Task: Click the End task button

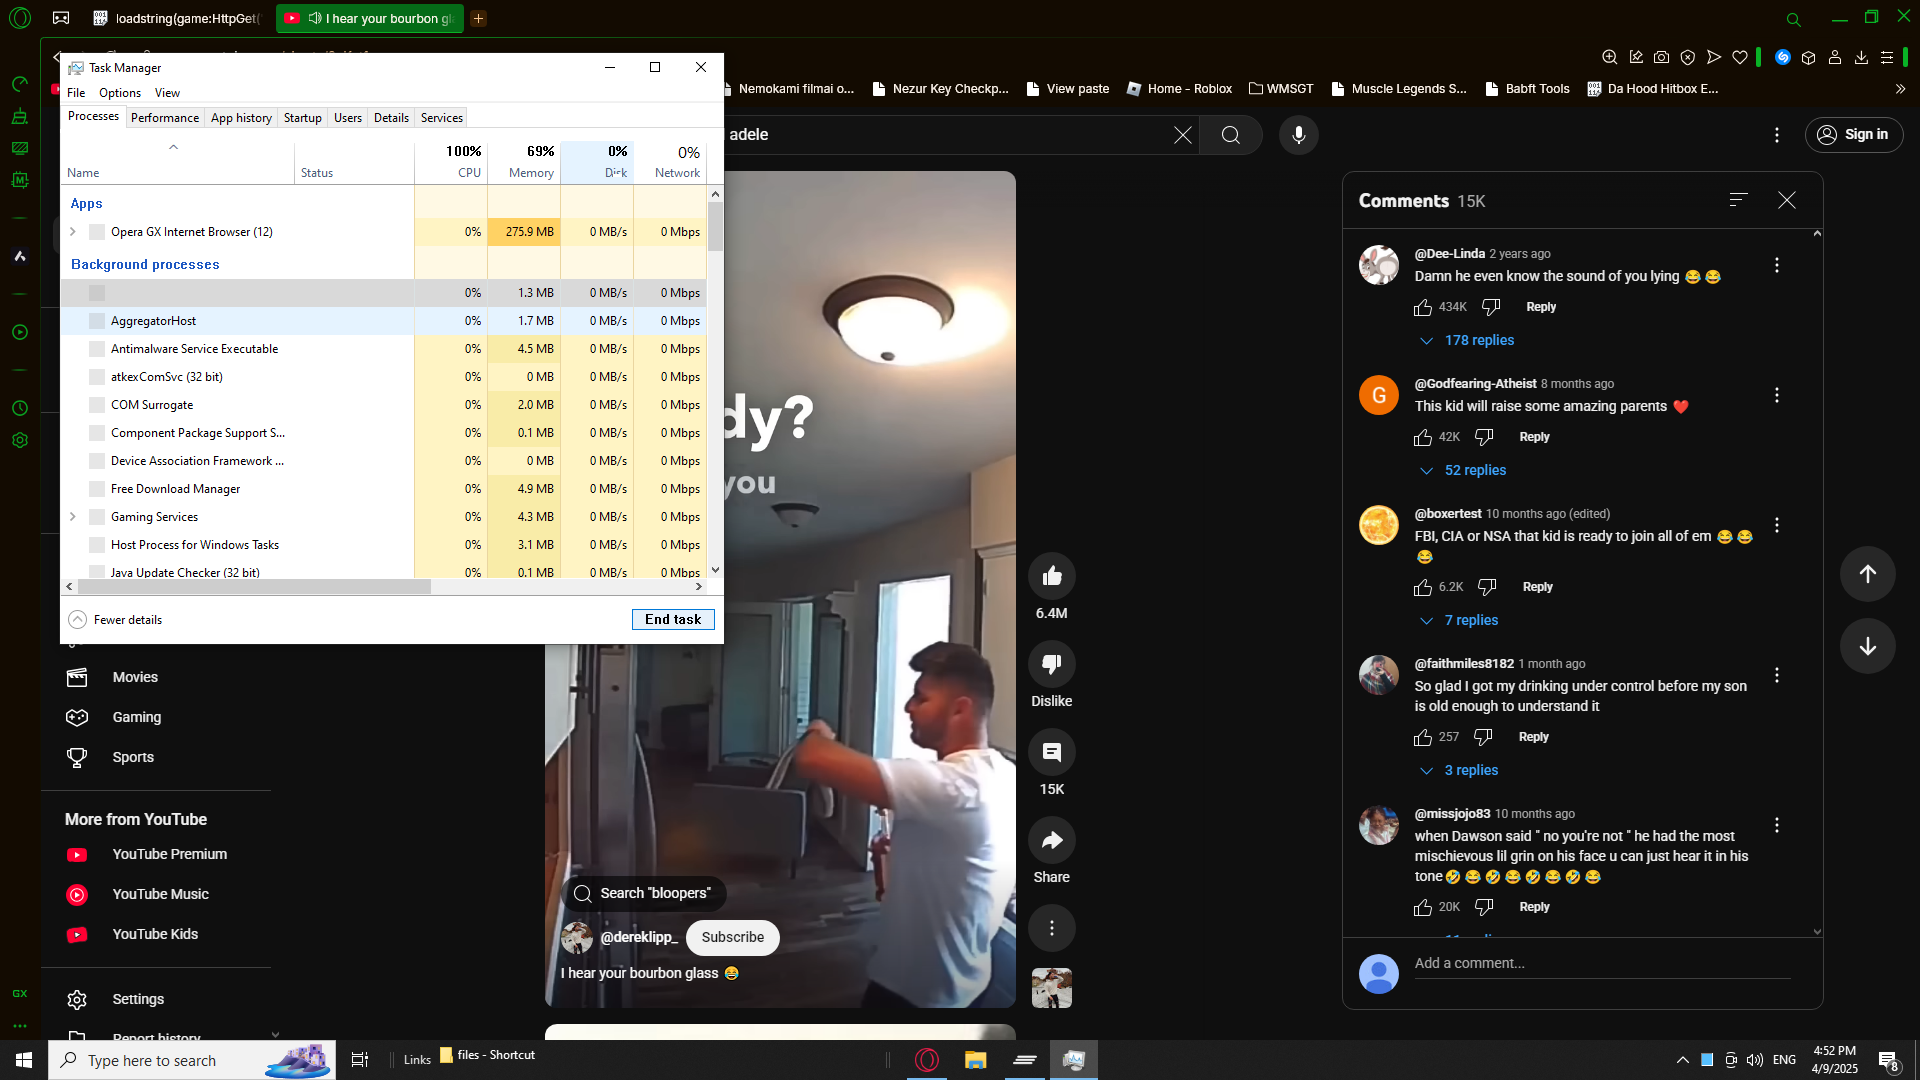Action: tap(673, 620)
